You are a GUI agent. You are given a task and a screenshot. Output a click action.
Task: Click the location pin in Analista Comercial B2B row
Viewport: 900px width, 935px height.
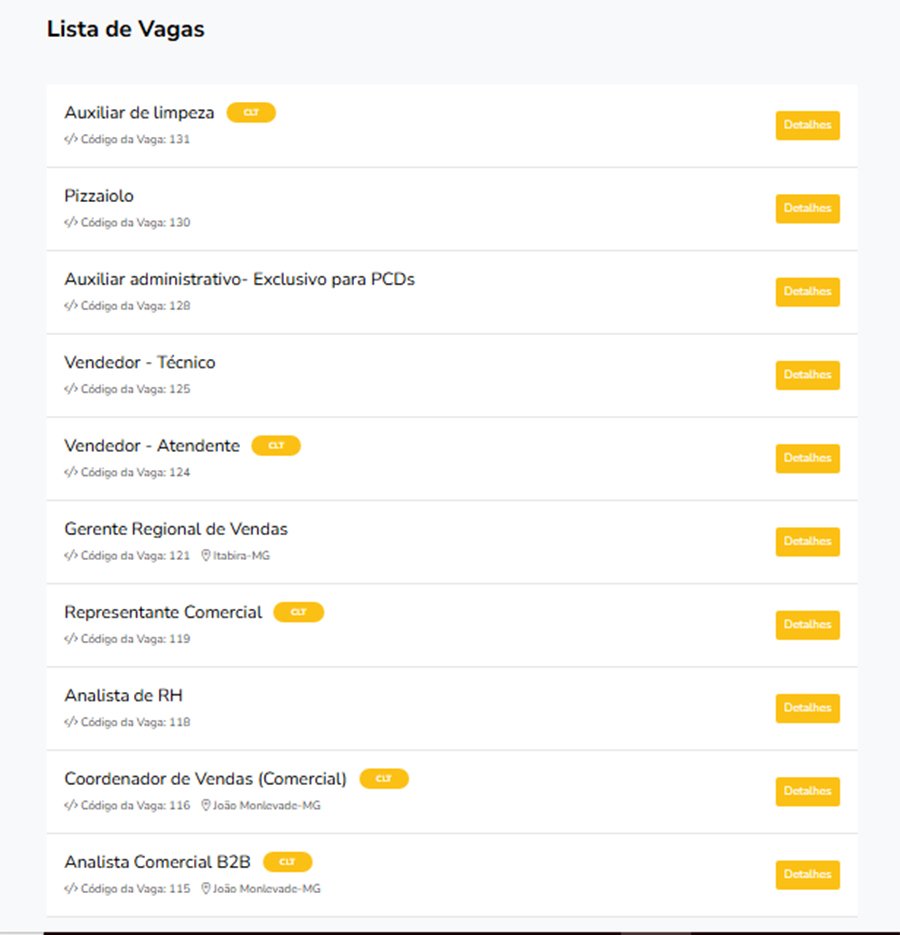pos(206,889)
